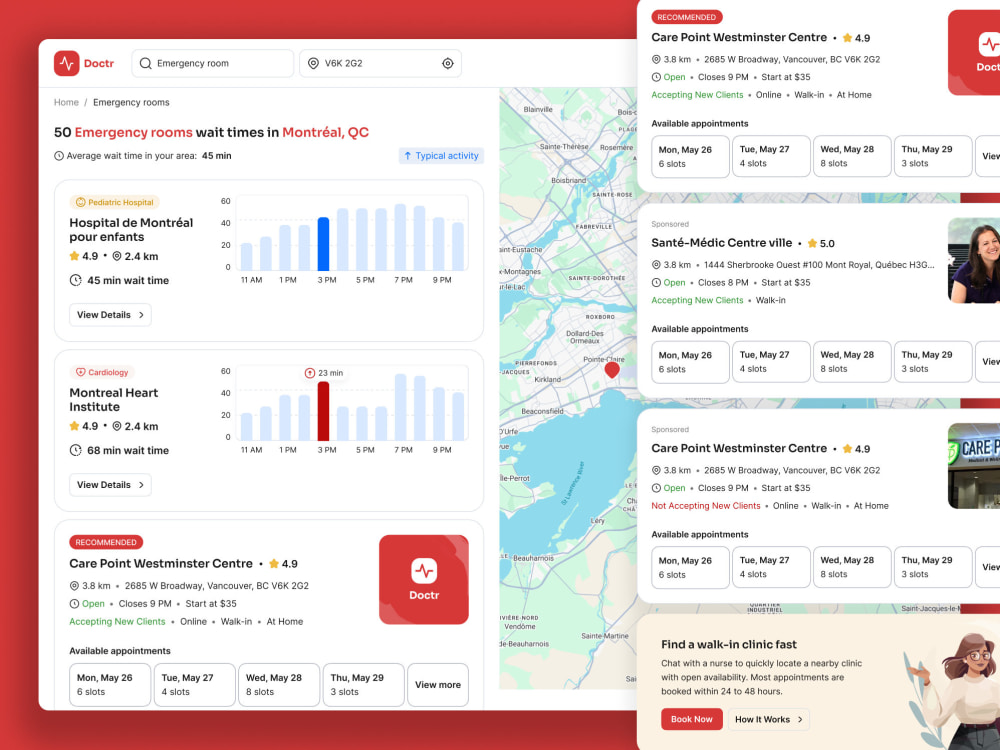This screenshot has height=750, width=1000.
Task: Click the Doctr logo icon in header
Action: tap(66, 63)
